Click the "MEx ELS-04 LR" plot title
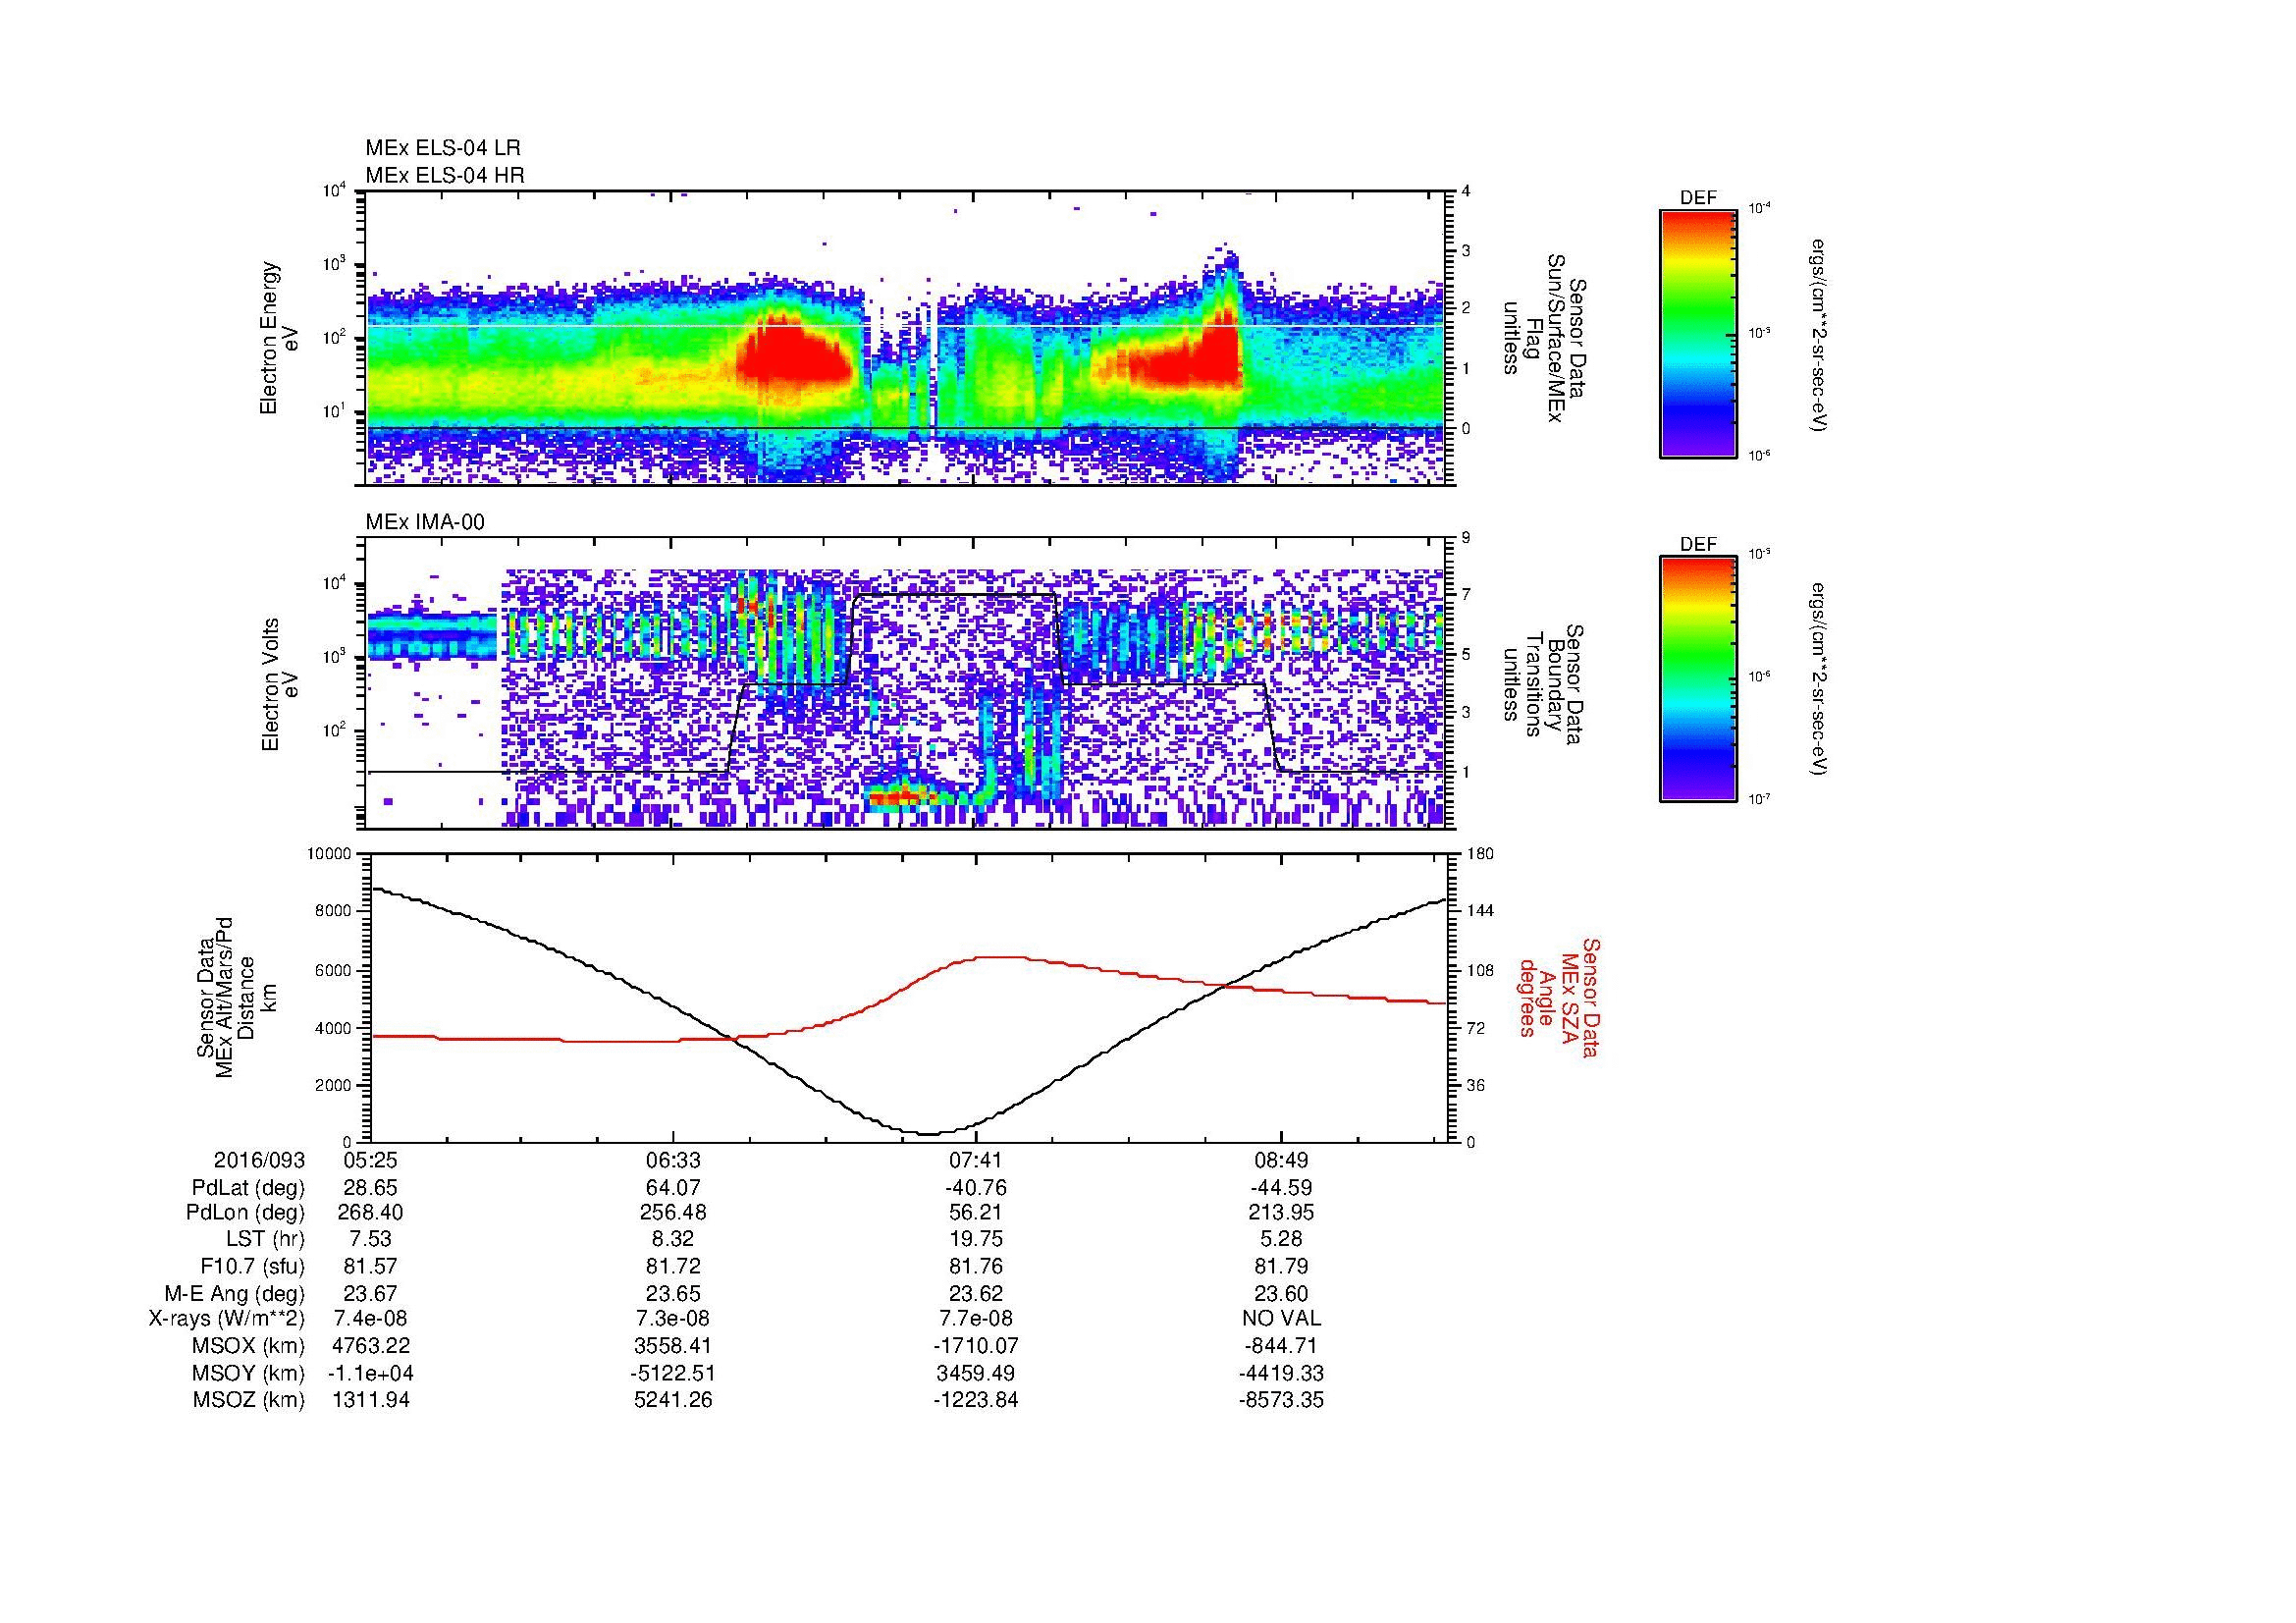Screen dimensions: 2296x1623 (x=443, y=148)
